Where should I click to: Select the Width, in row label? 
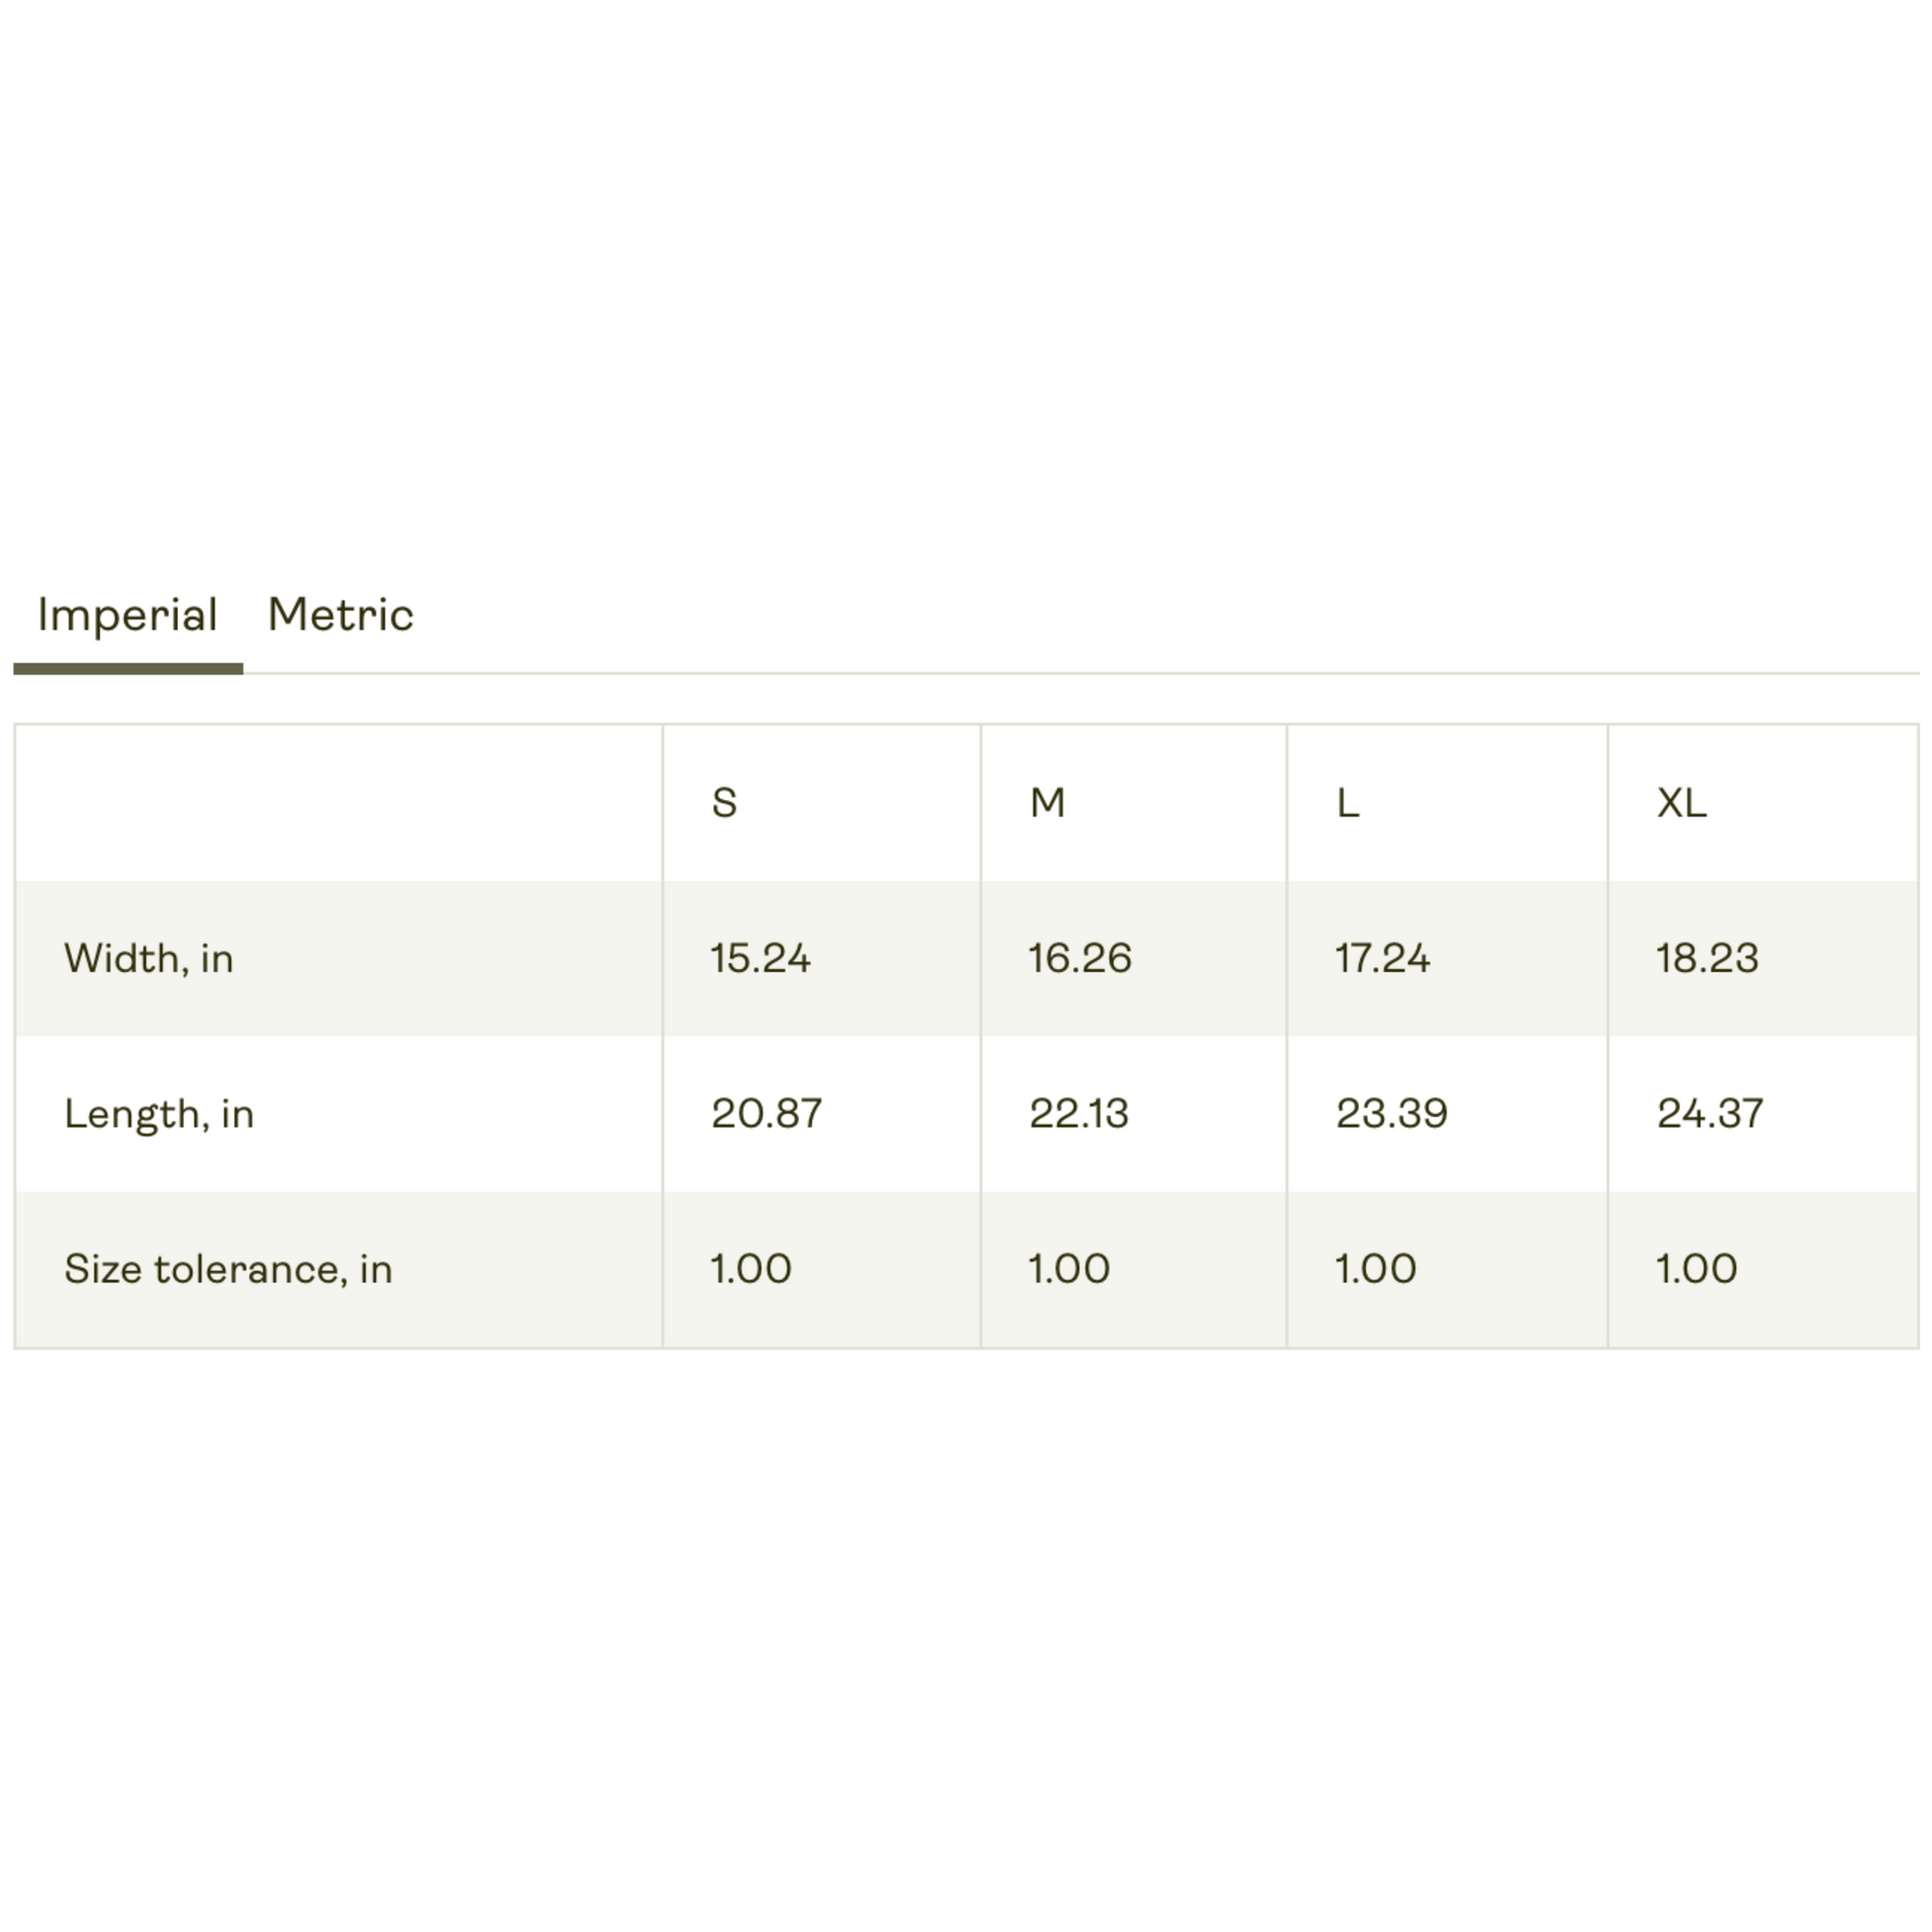tap(149, 958)
